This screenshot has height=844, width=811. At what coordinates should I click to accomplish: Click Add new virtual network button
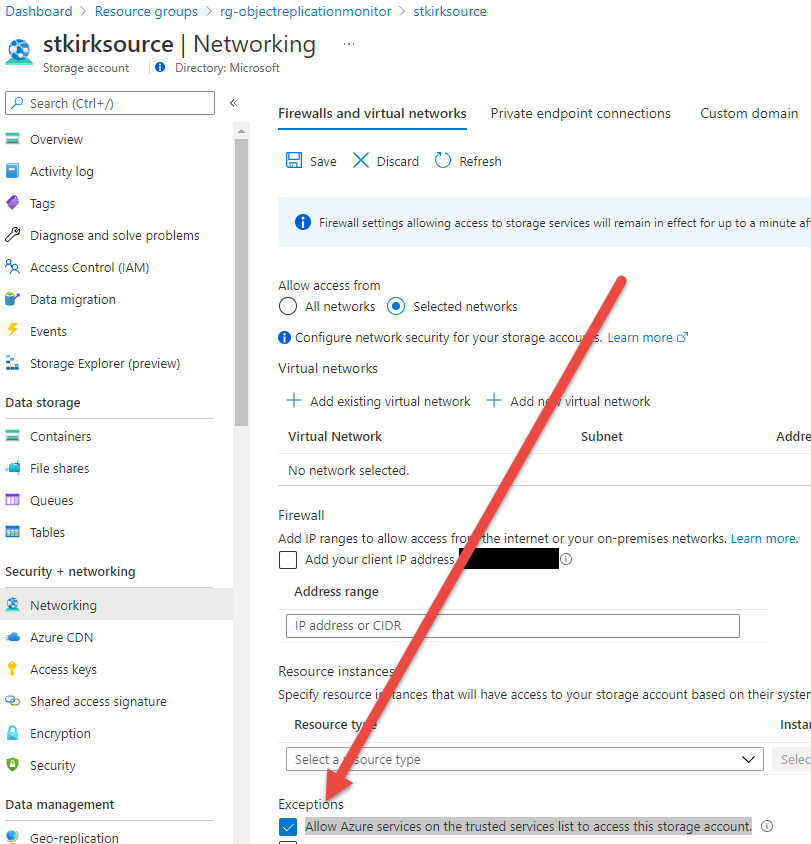click(568, 401)
